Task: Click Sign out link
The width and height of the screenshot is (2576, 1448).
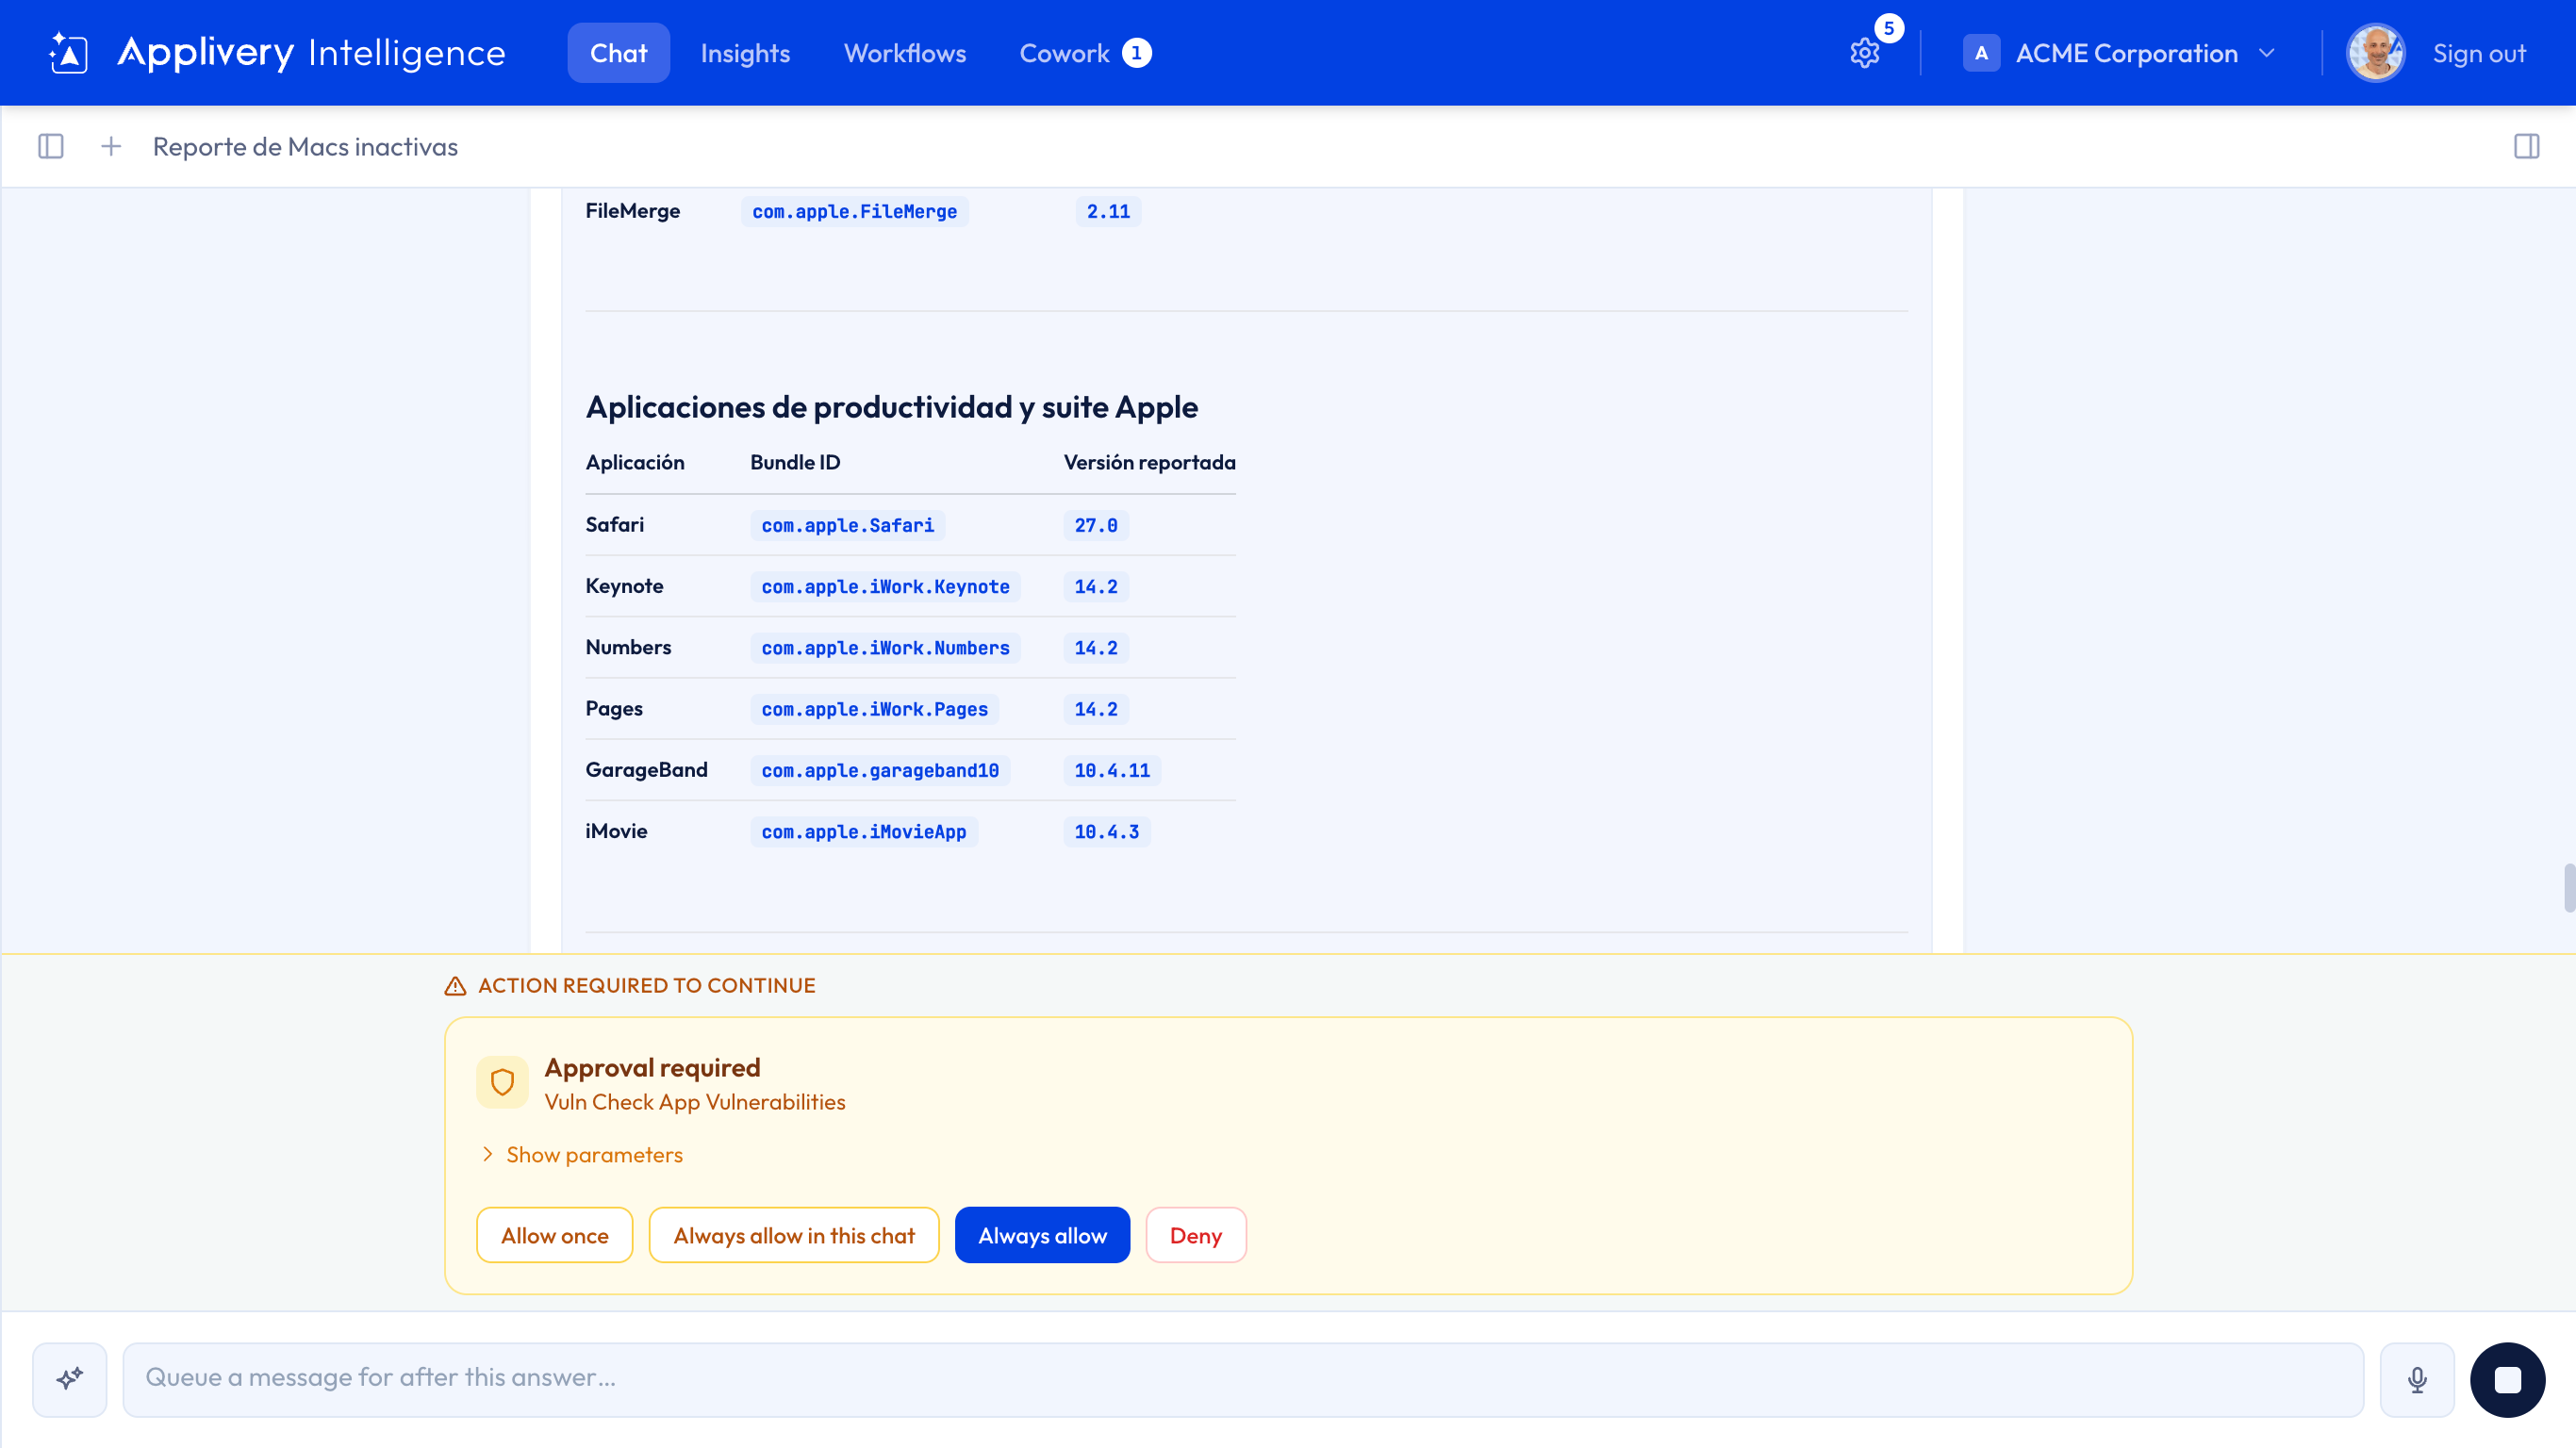Action: 2479,53
